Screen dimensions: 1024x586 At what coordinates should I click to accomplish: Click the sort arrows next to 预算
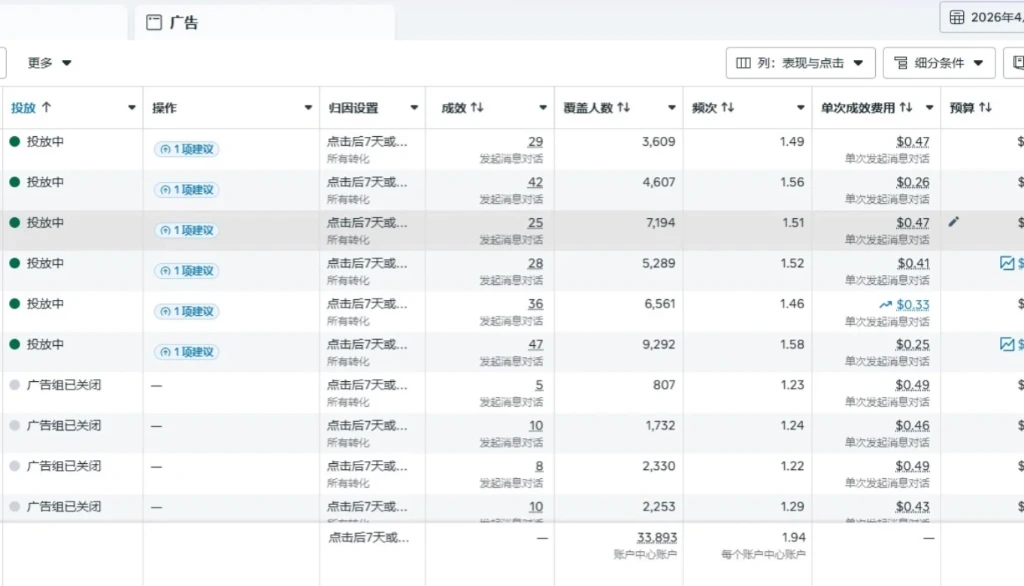pyautogui.click(x=985, y=108)
